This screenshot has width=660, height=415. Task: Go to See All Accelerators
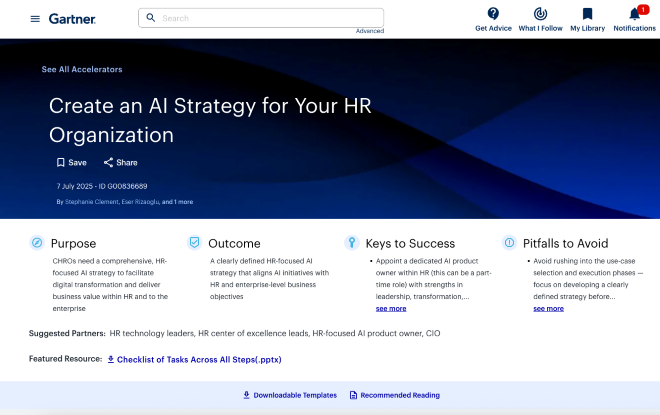point(82,70)
